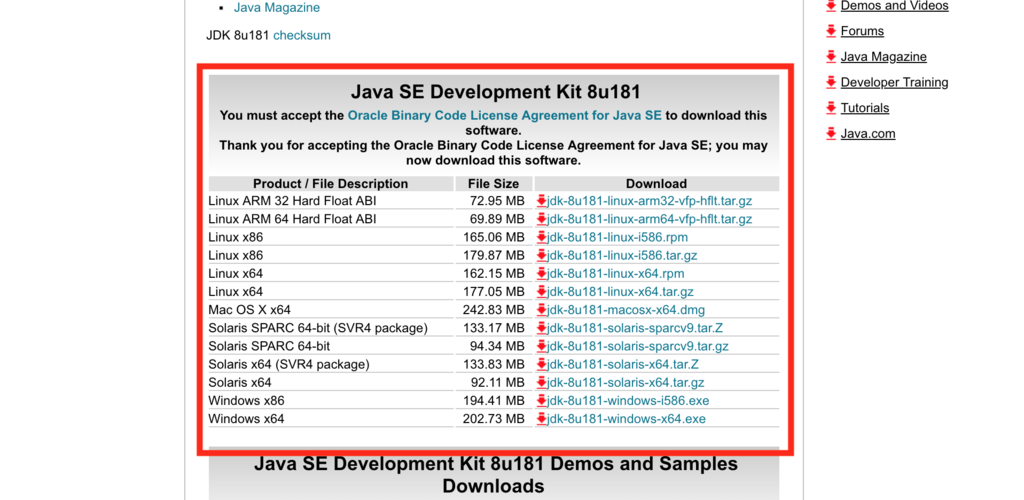Viewport: 1024px width, 500px height.
Task: Click 'Demos and Samples Downloads' section heading
Action: tap(495, 475)
